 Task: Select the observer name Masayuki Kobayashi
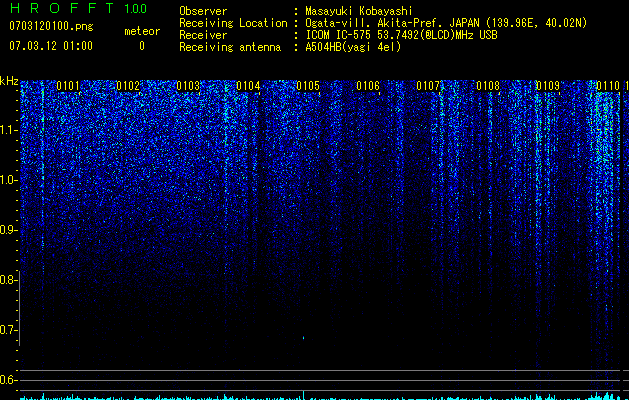[x=359, y=11]
